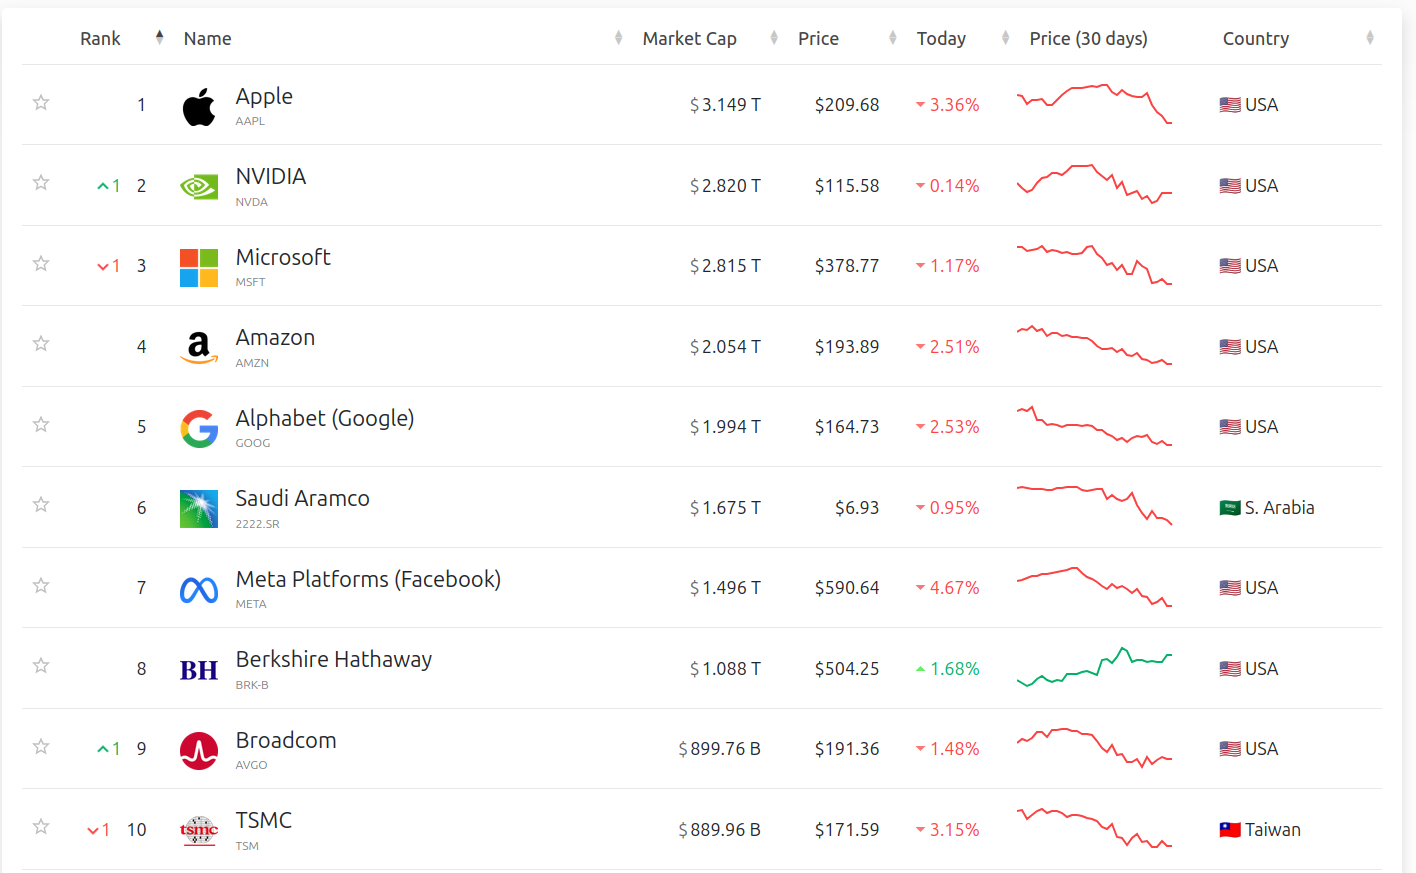Click the Today column header
This screenshot has width=1416, height=873.
(x=940, y=38)
